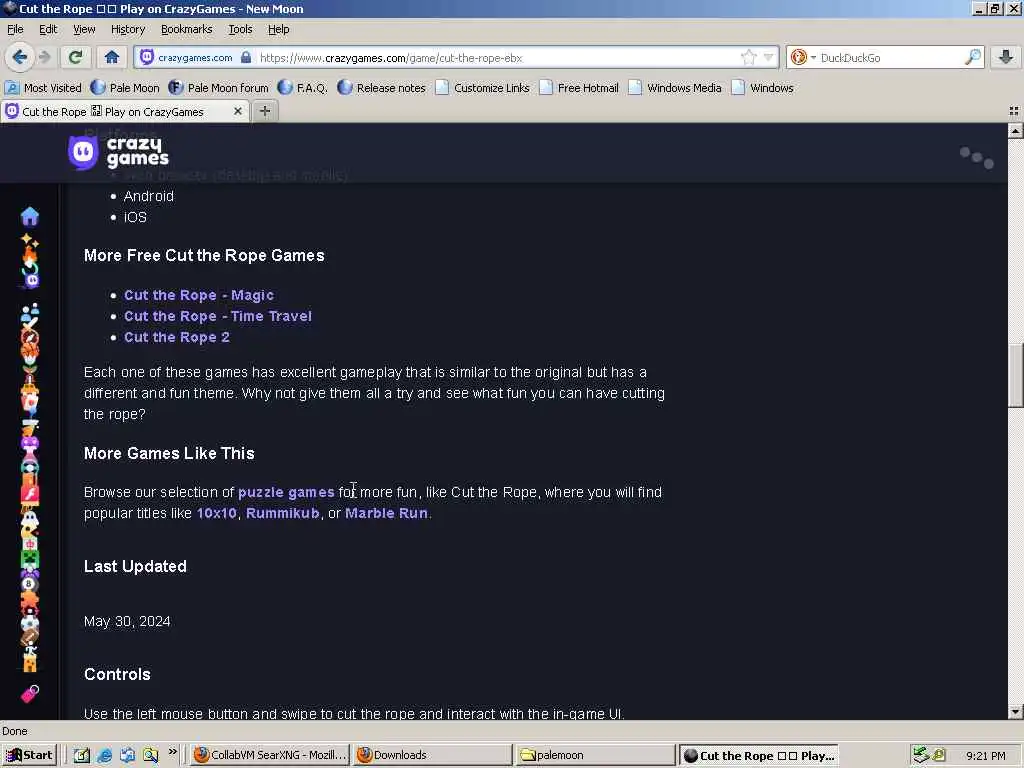Open the View menu
The height and width of the screenshot is (768, 1024).
click(x=84, y=29)
